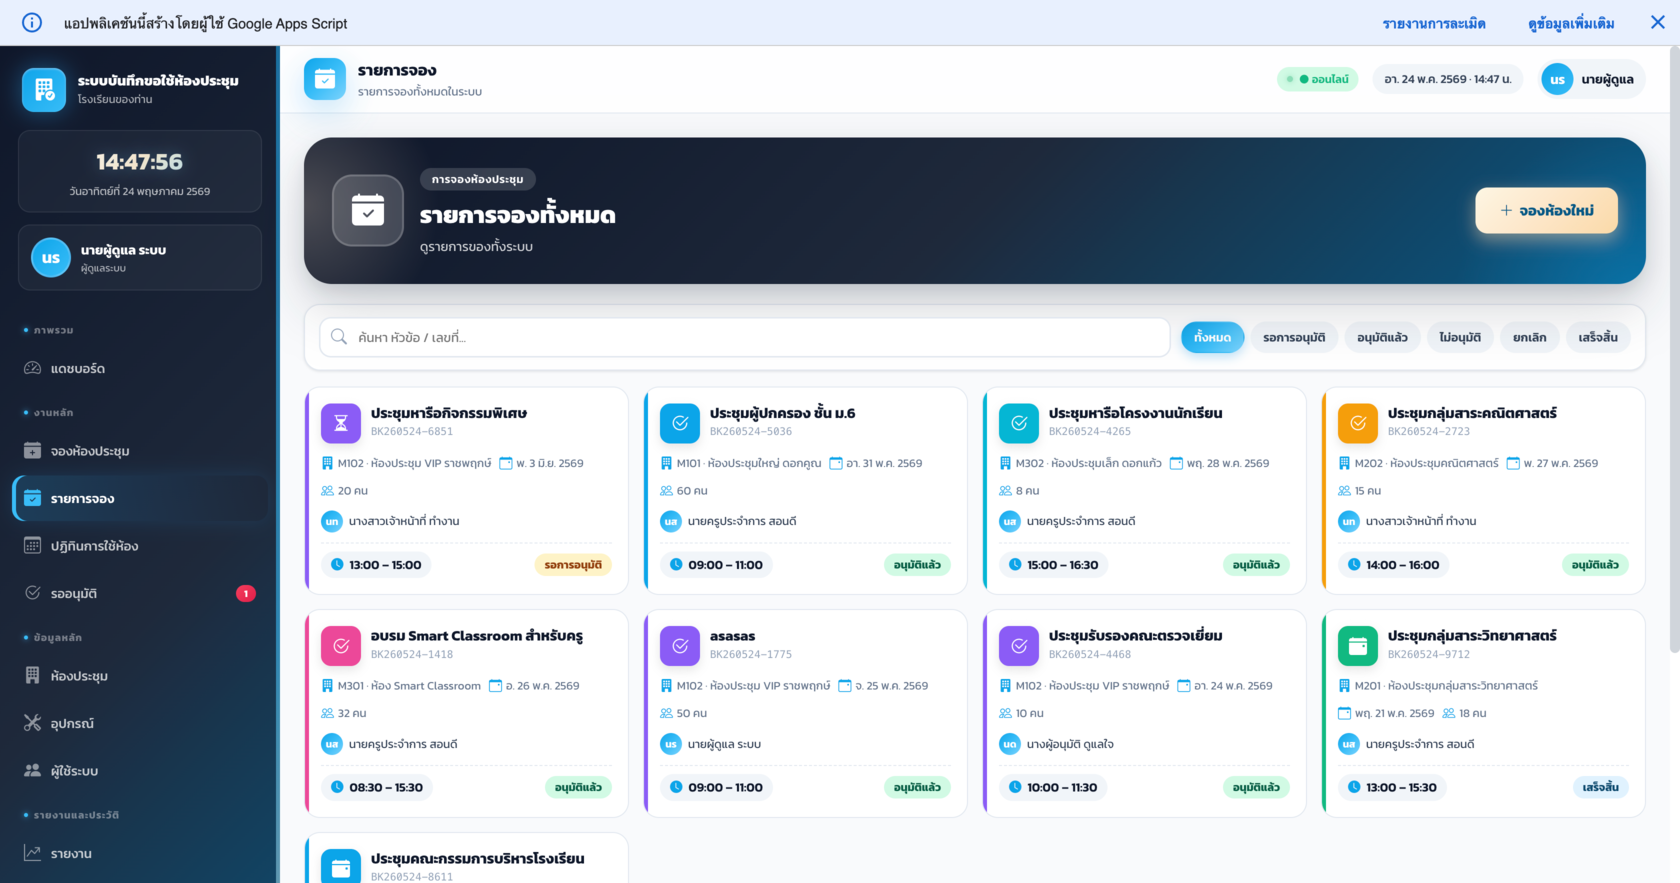1680x883 pixels.
Task: Open the นายผู้ดูแล user menu in header
Action: [x=1590, y=79]
